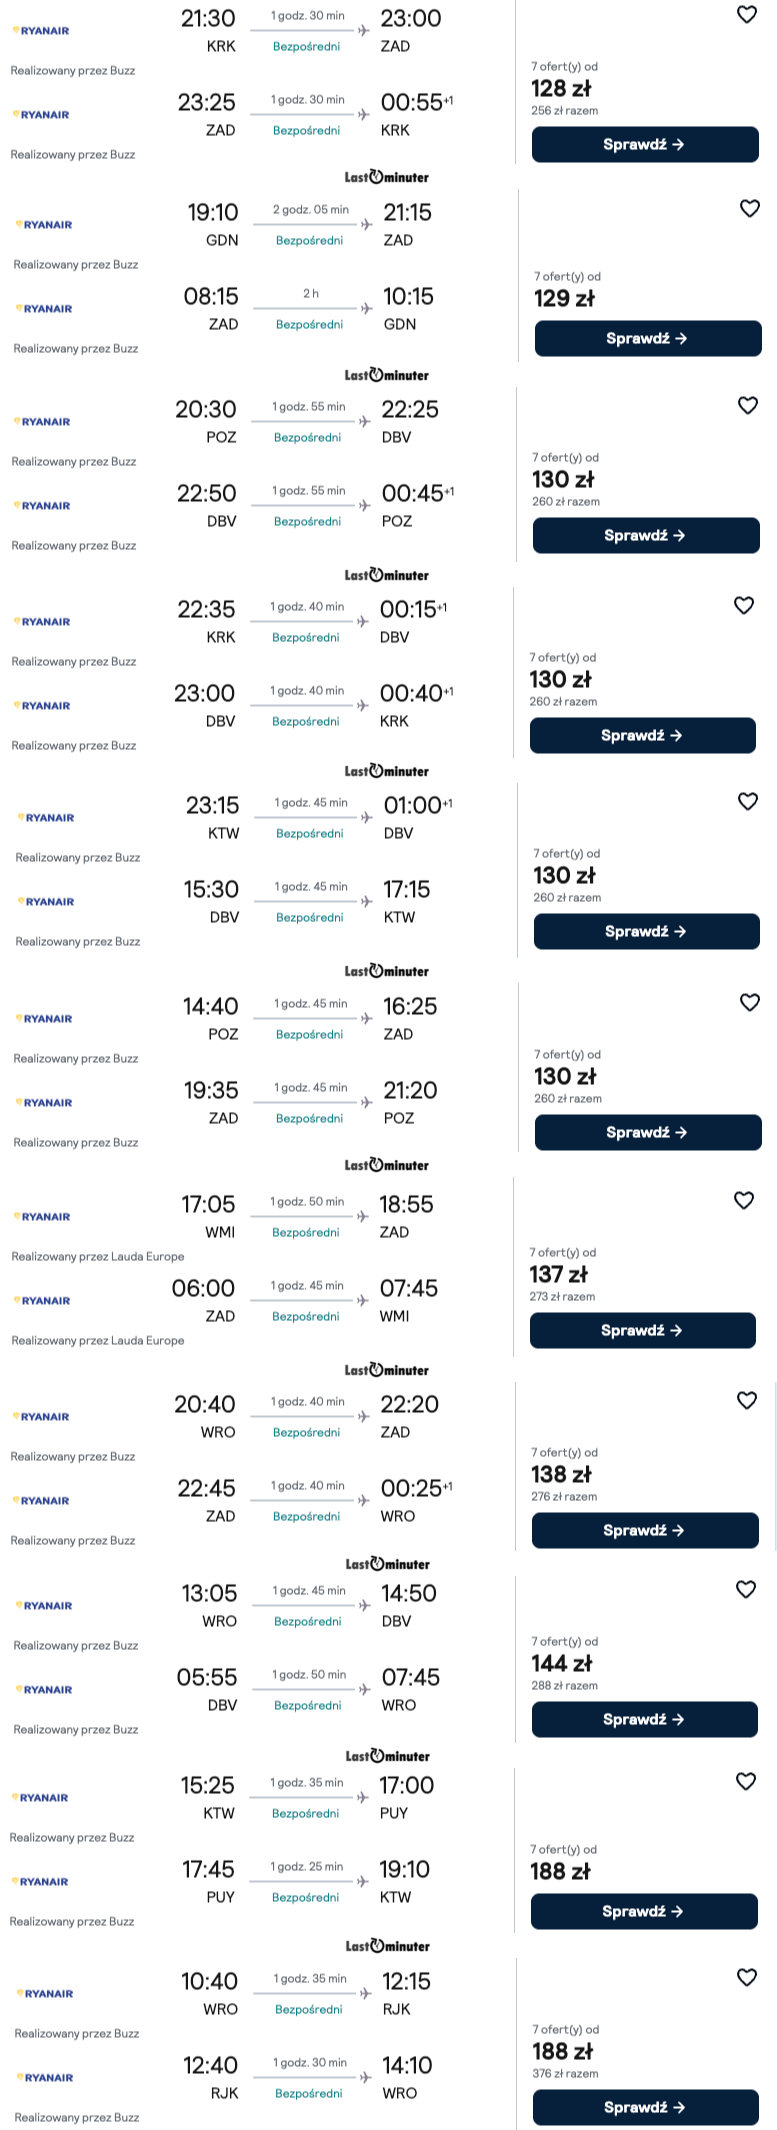Click the heart on the GDN–ZAD 129 zł offer

tap(749, 209)
